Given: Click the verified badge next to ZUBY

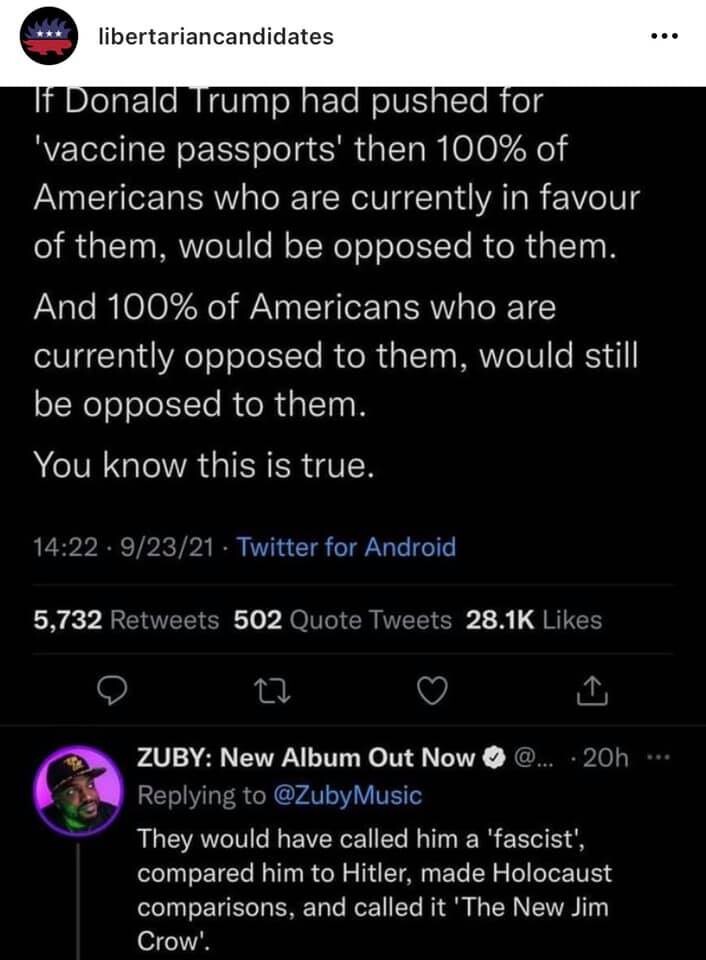Looking at the screenshot, I should tap(495, 759).
